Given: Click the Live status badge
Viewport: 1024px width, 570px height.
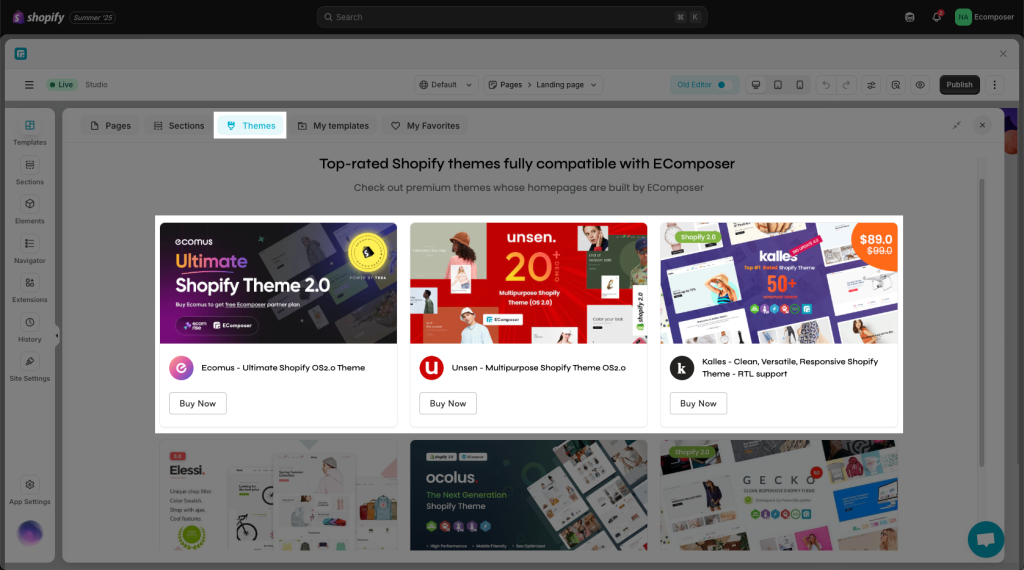Looking at the screenshot, I should coord(61,85).
